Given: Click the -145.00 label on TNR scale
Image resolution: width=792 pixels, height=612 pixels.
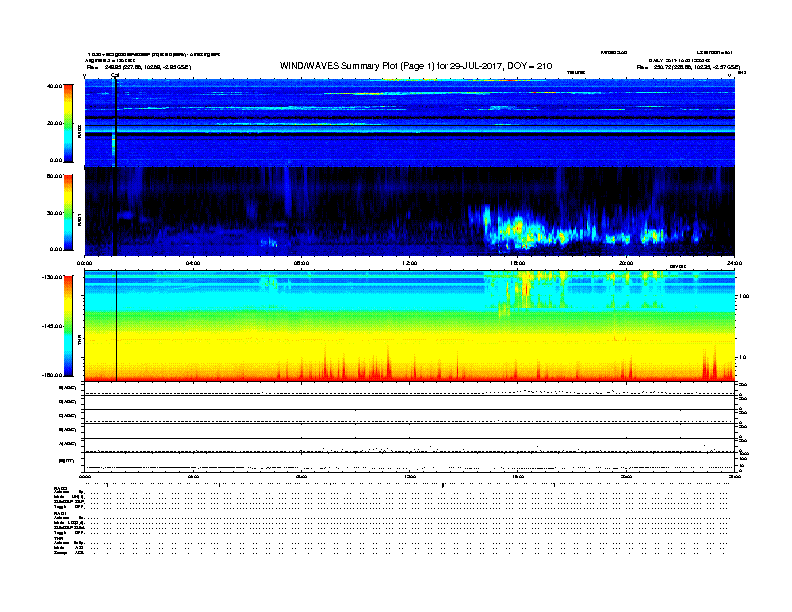Looking at the screenshot, I should pos(52,326).
